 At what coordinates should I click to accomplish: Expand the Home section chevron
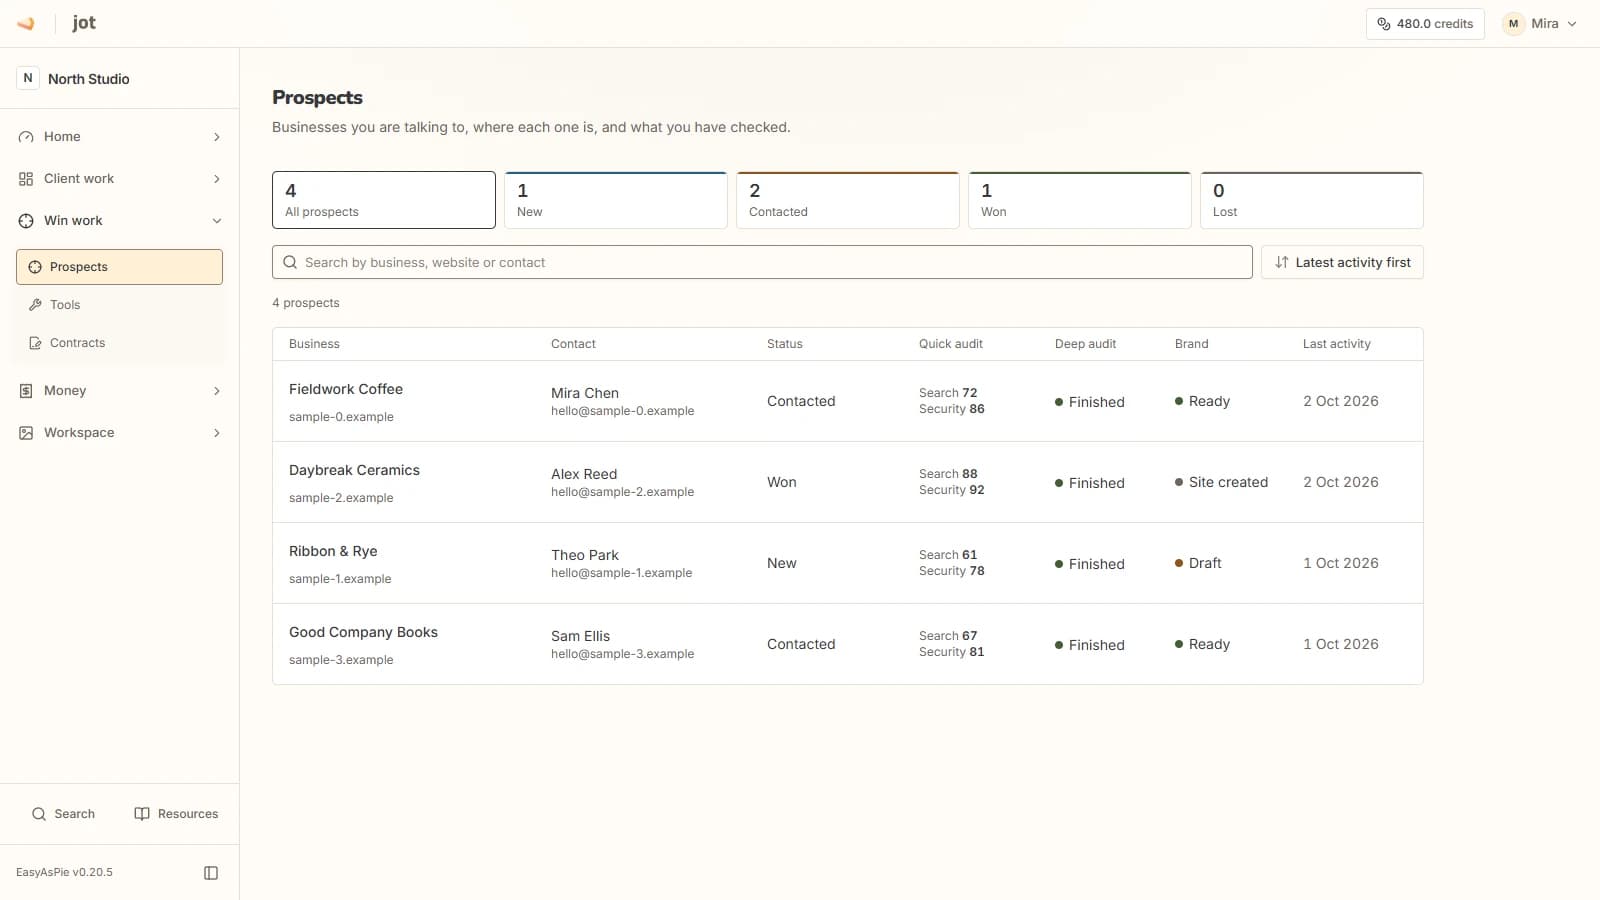pyautogui.click(x=217, y=137)
